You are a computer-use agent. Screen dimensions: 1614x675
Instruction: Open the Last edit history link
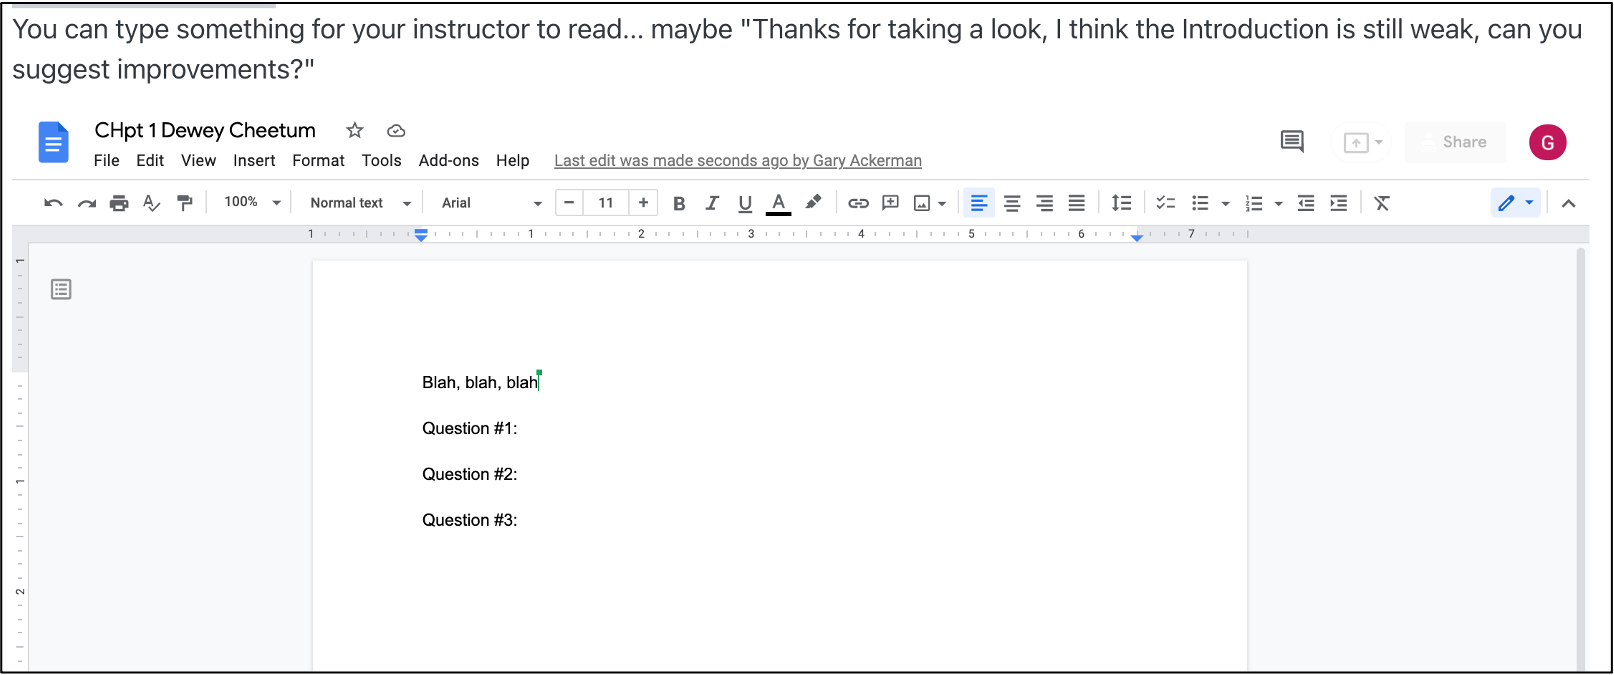(x=738, y=160)
